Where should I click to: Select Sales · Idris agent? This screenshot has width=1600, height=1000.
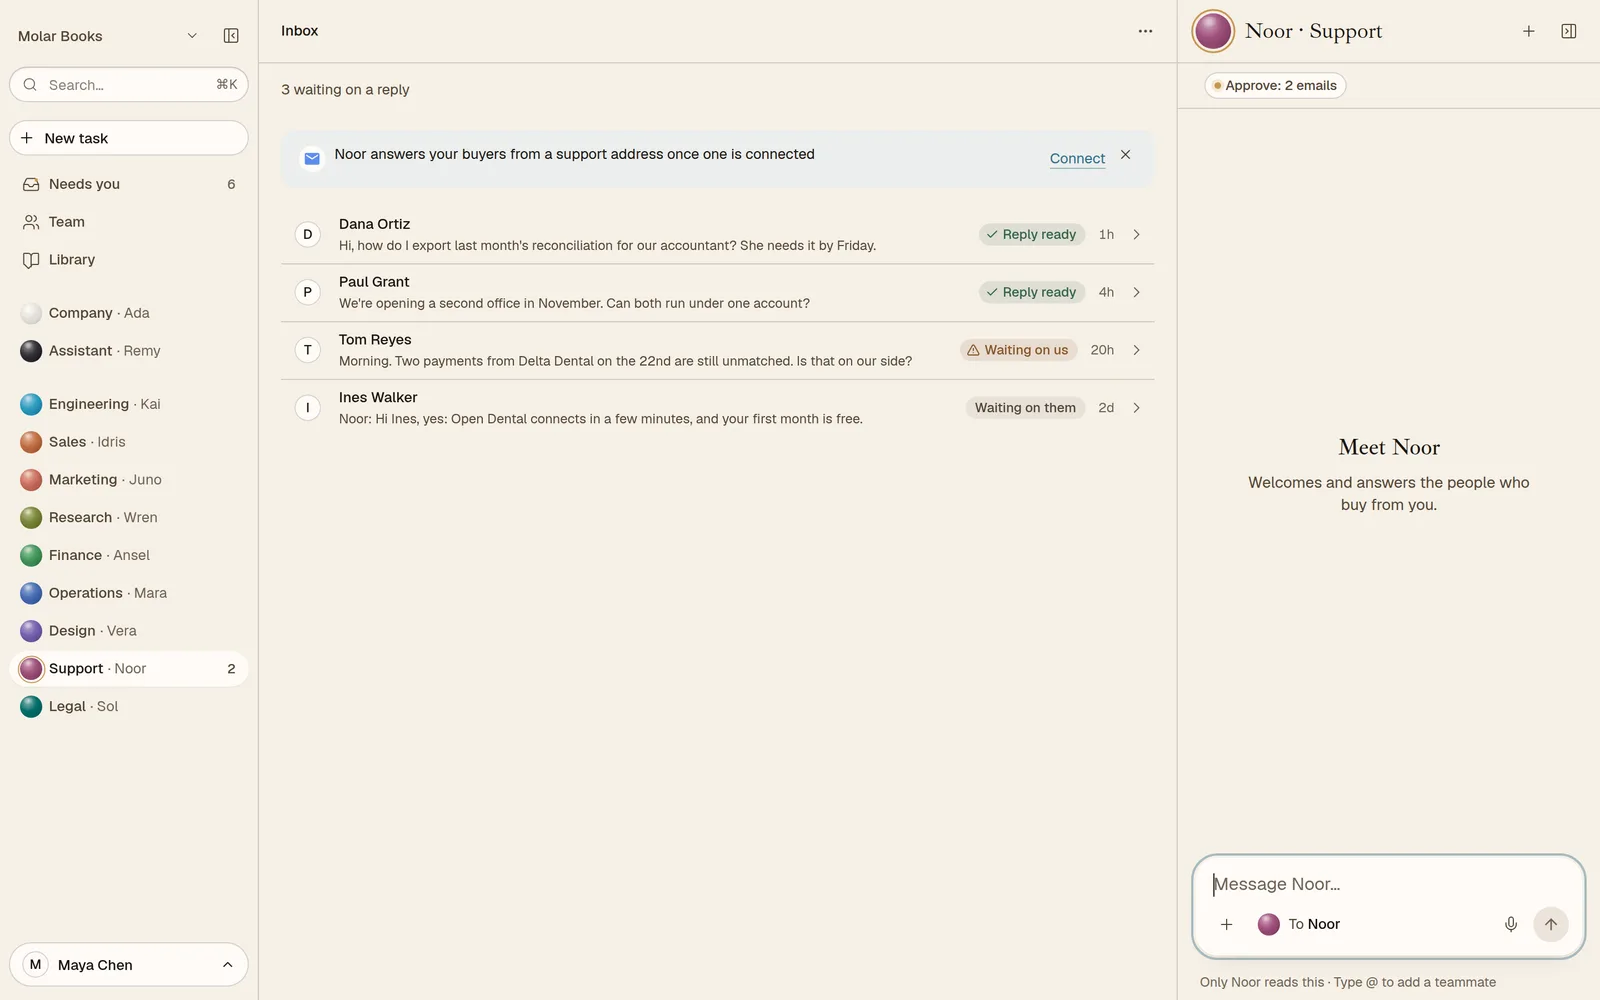tap(129, 442)
